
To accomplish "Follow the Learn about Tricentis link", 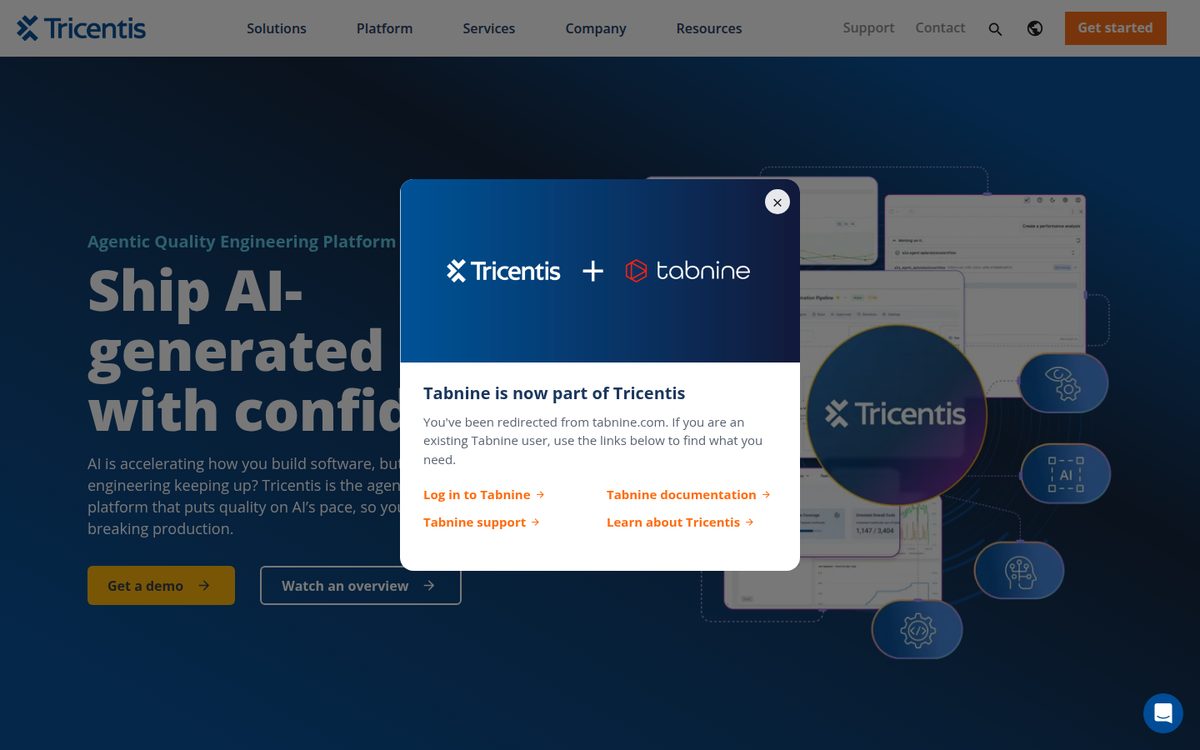I will click(680, 522).
